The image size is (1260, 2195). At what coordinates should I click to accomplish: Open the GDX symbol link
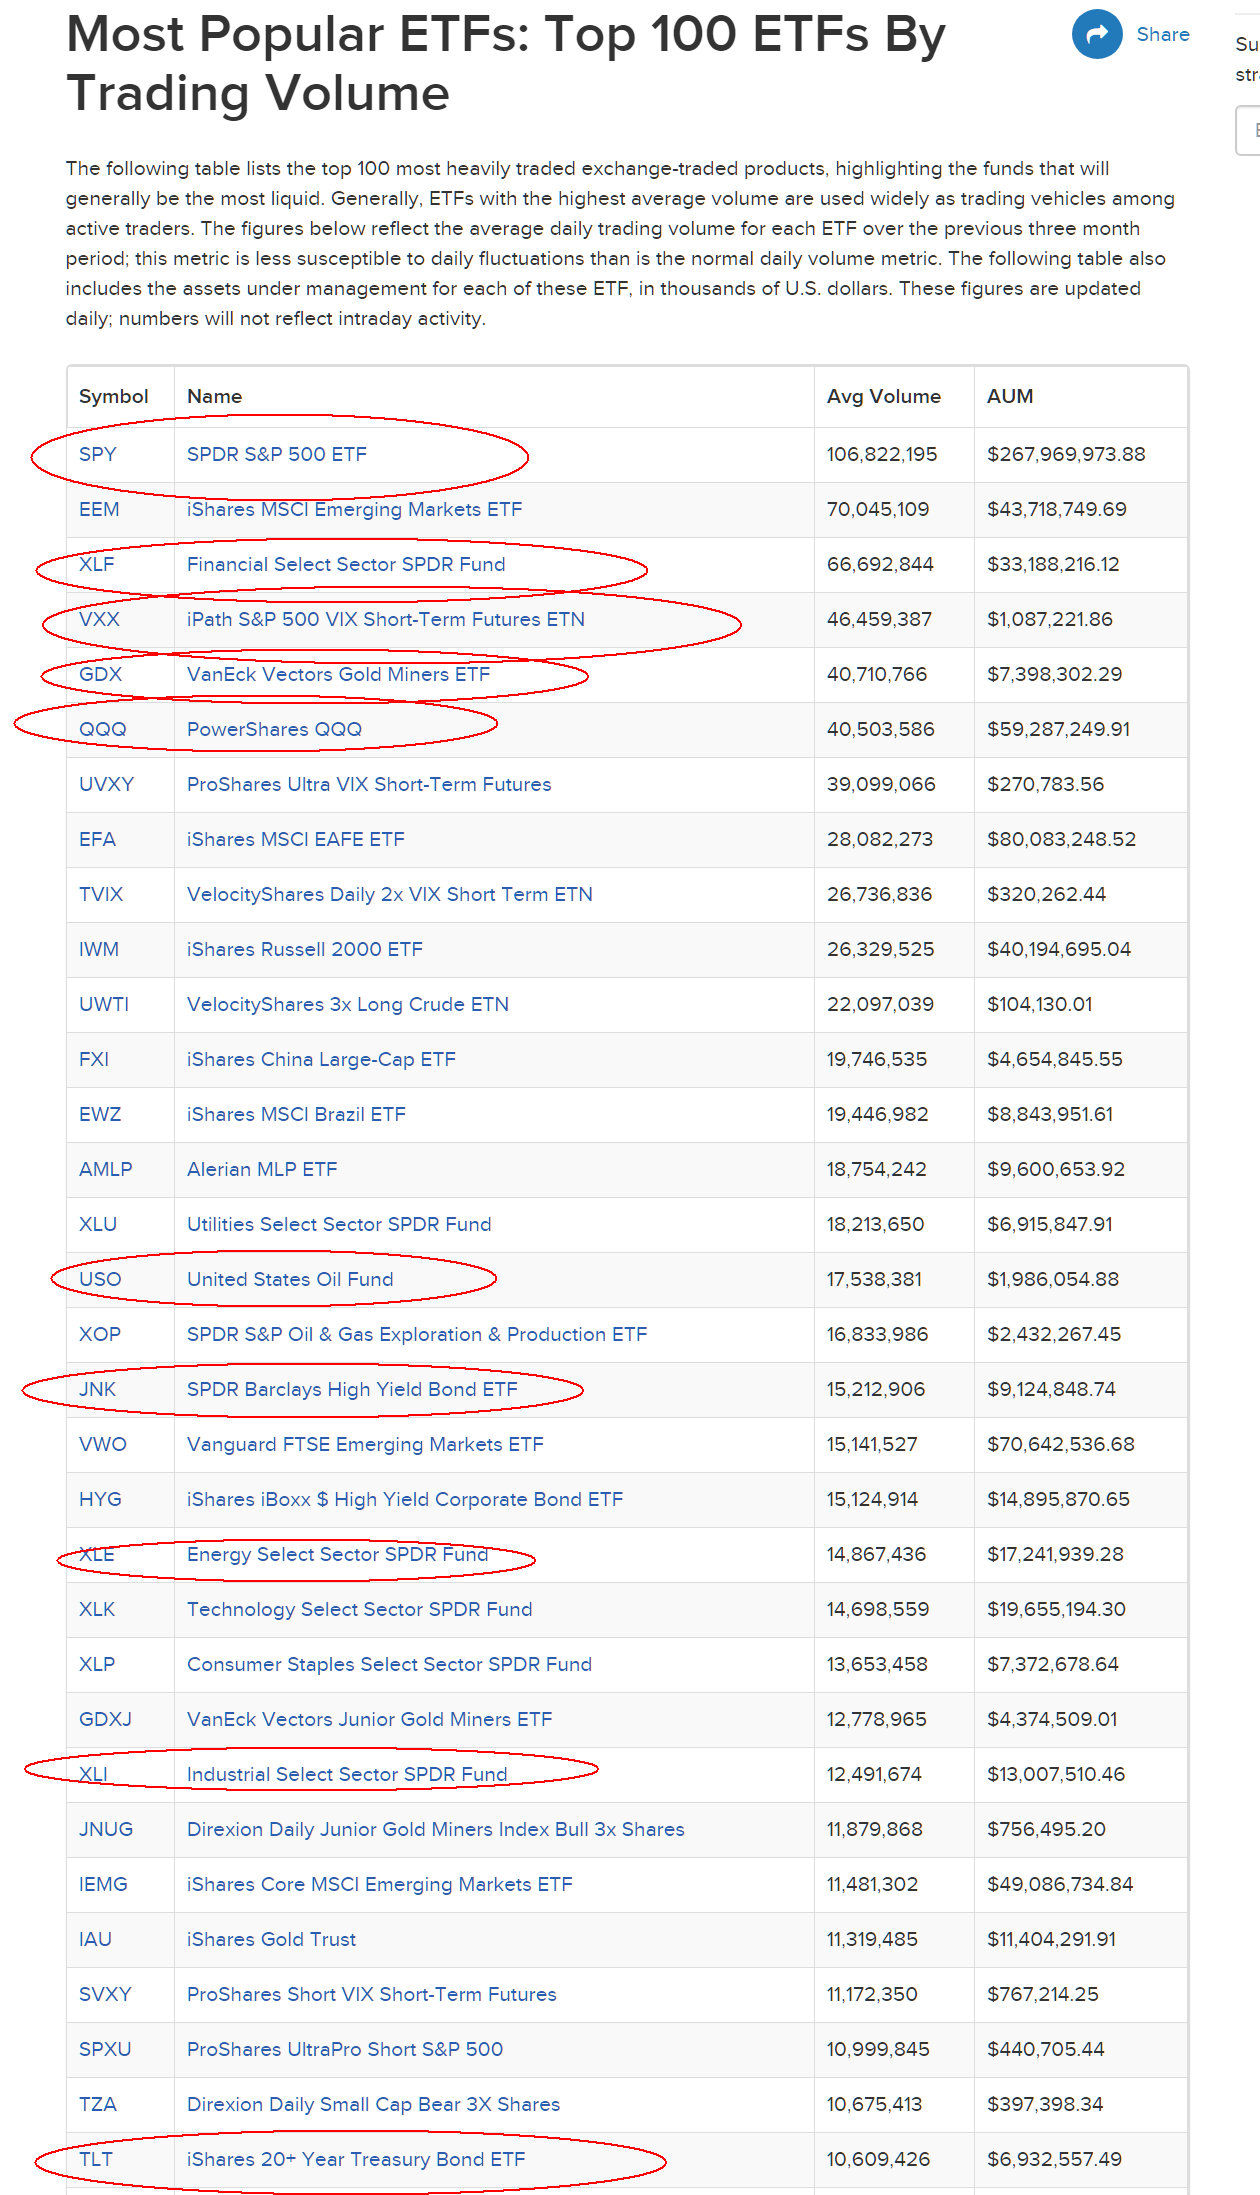[100, 674]
